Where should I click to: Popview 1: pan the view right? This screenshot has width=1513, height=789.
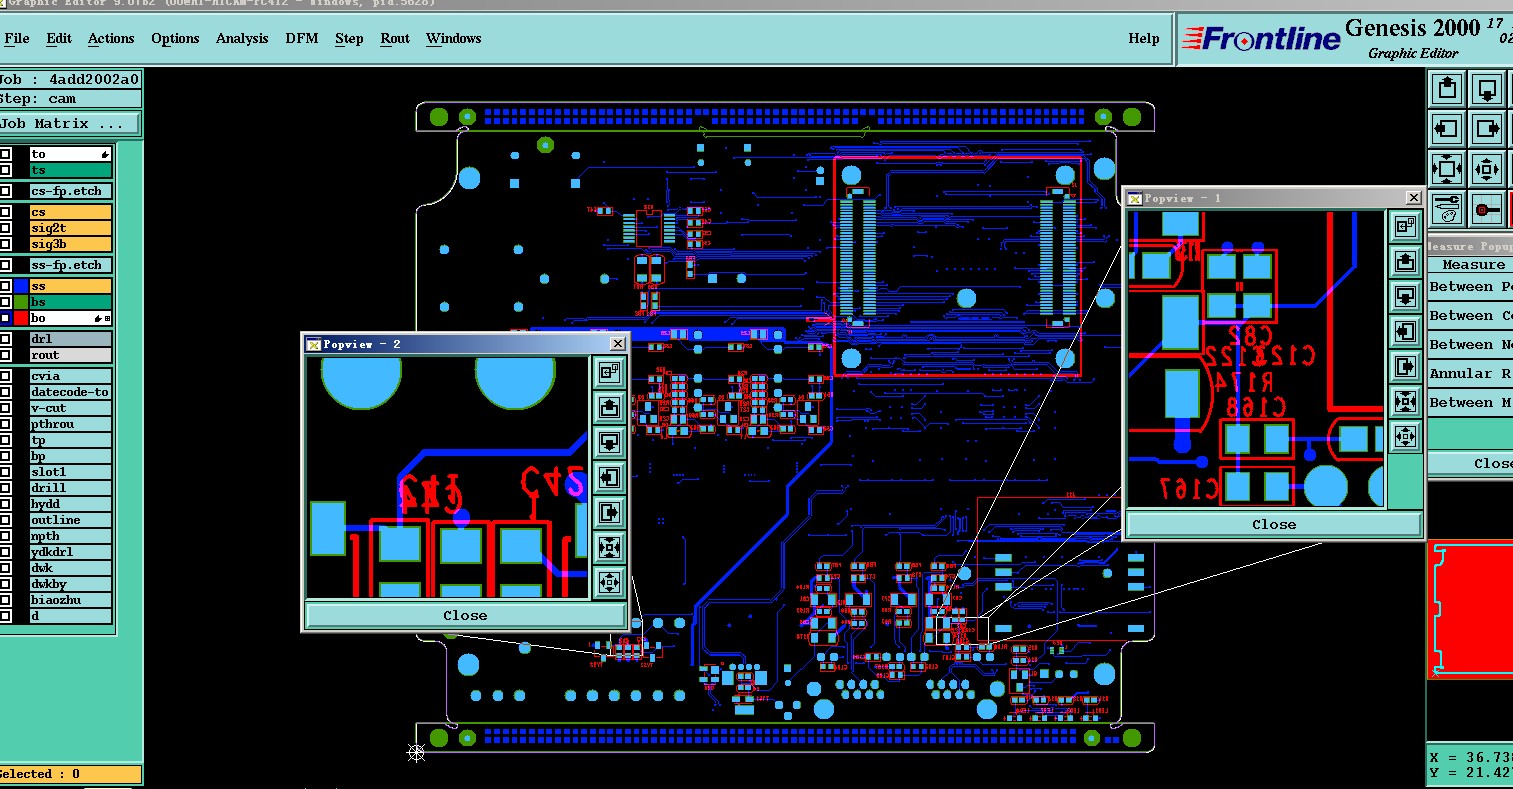click(x=1405, y=367)
